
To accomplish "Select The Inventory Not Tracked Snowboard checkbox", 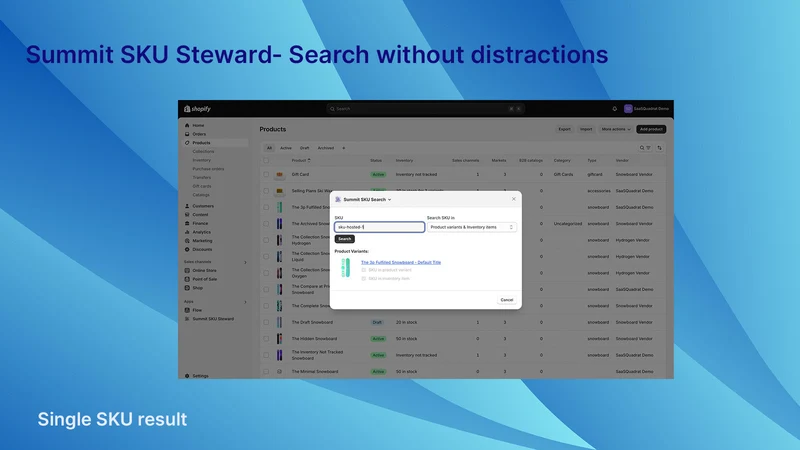I will click(x=266, y=355).
